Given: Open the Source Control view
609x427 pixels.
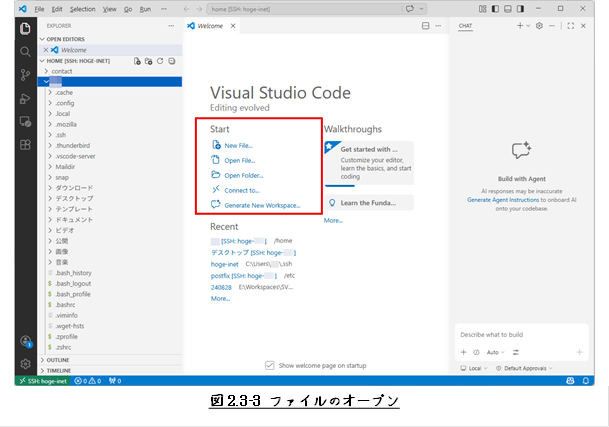Looking at the screenshot, I should coord(25,74).
